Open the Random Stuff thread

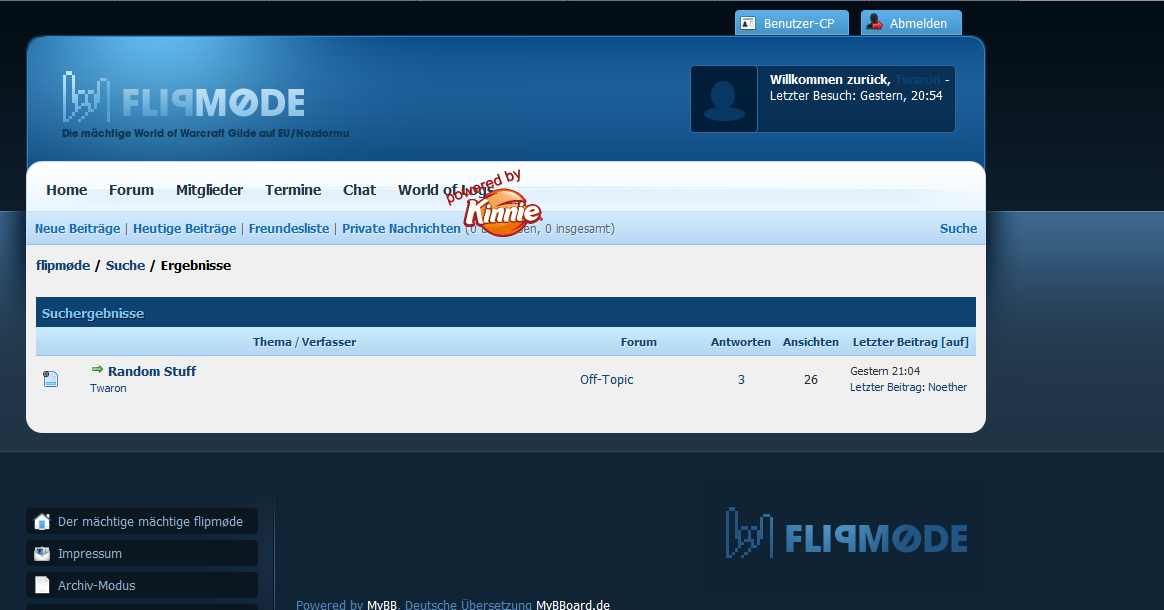tap(152, 371)
